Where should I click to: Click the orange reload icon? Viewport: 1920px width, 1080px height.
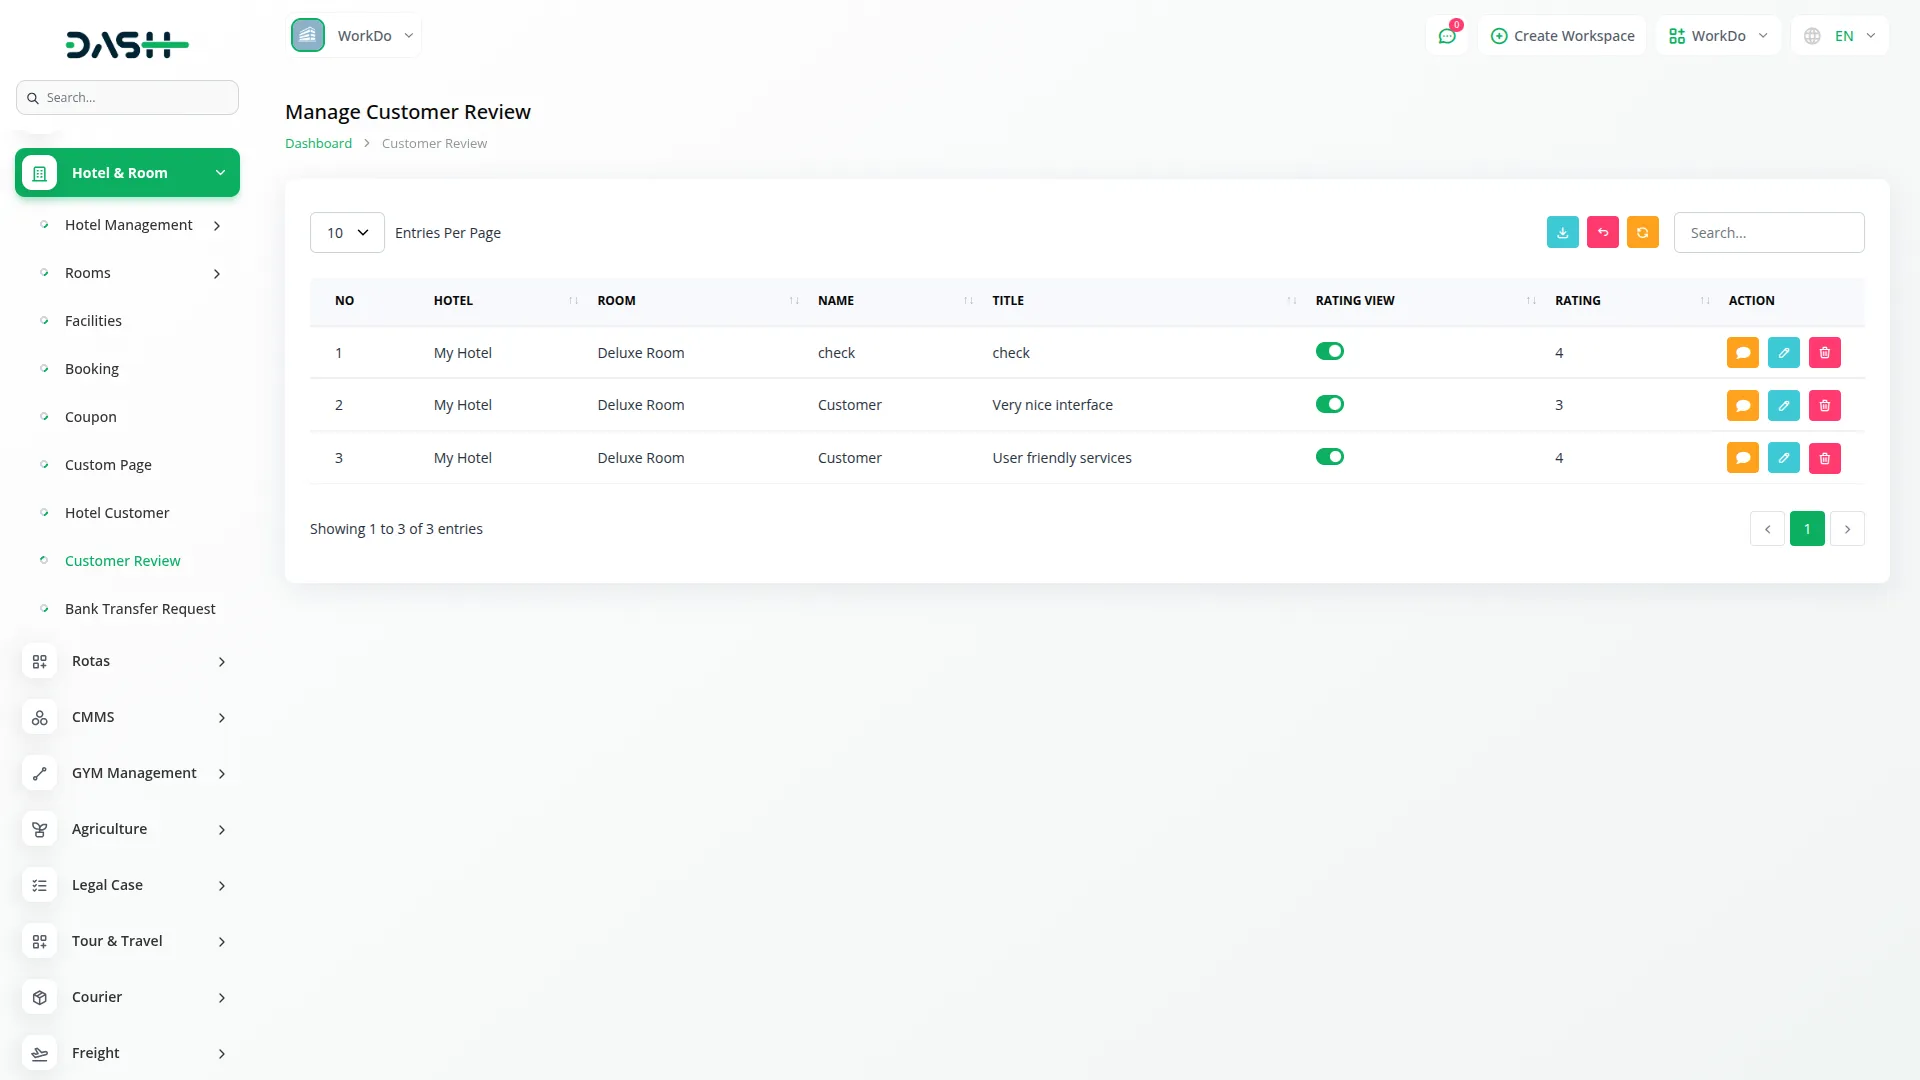(1642, 232)
